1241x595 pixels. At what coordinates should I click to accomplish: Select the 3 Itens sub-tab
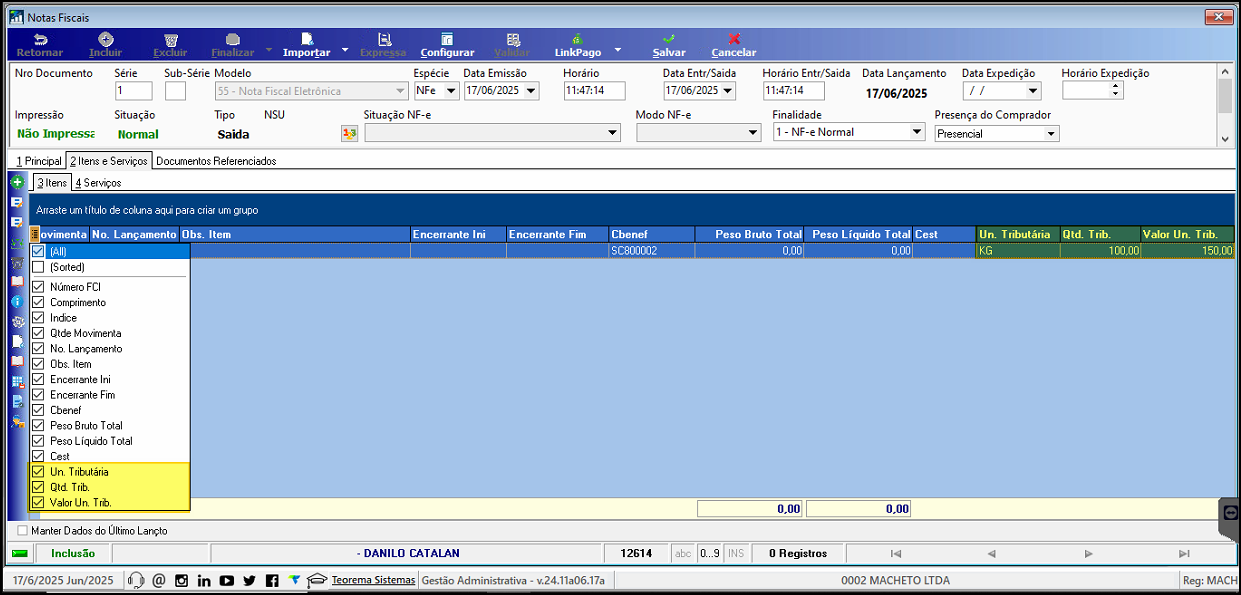point(52,183)
